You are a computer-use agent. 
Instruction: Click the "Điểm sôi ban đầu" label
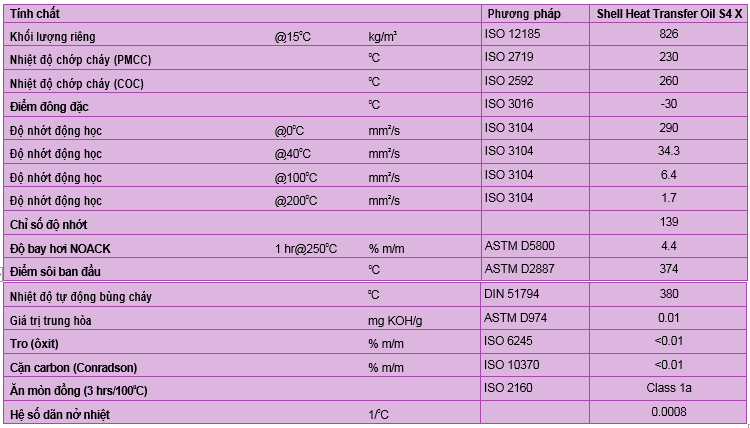(56, 271)
